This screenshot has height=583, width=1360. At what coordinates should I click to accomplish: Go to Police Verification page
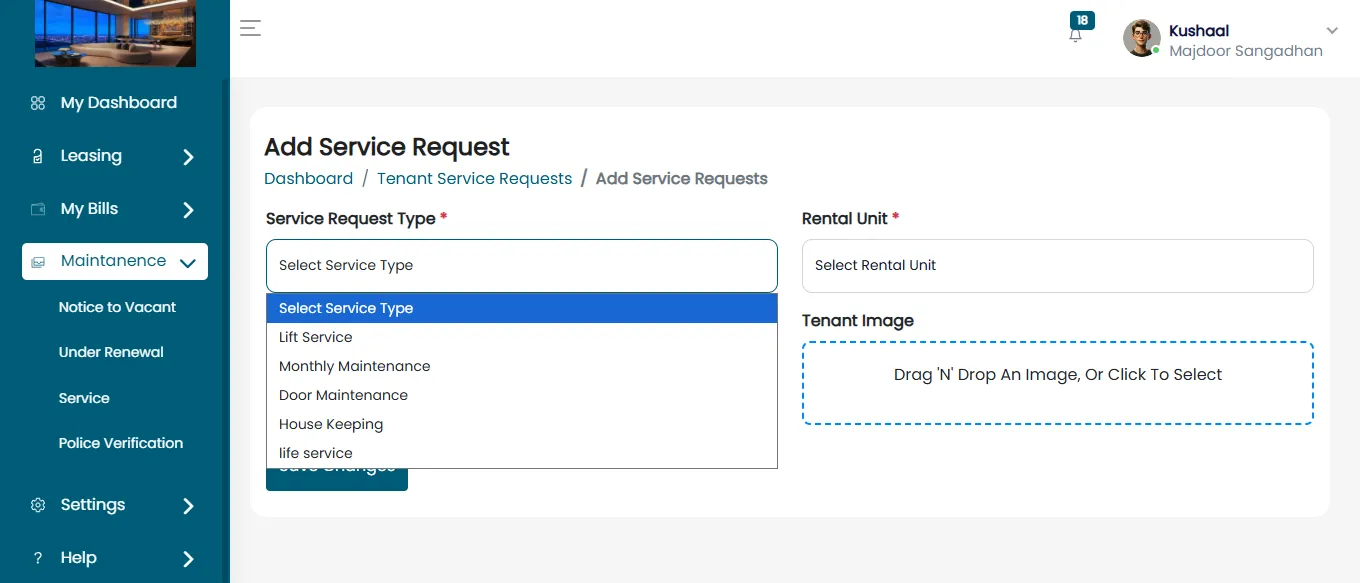pos(121,443)
